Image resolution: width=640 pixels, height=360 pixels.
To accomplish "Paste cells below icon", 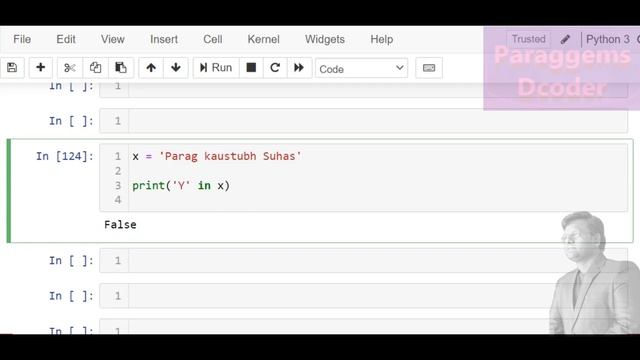I will tap(121, 68).
